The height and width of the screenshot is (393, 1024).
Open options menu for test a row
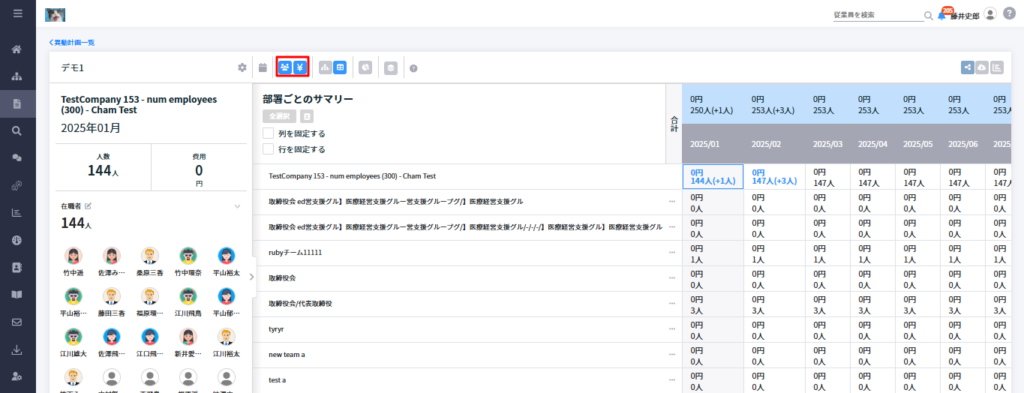672,380
